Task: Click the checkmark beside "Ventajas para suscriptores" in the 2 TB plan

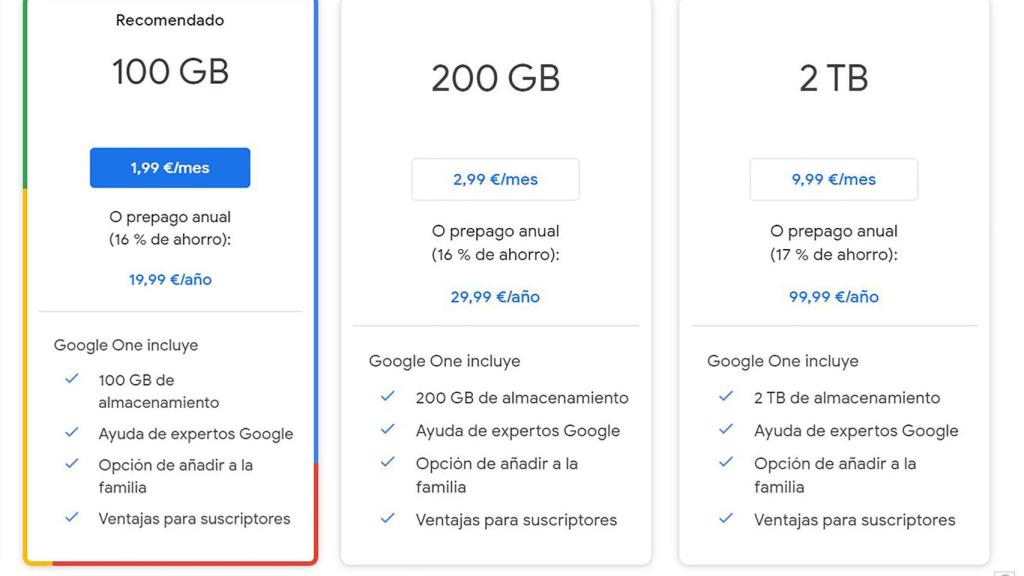Action: pyautogui.click(x=725, y=521)
